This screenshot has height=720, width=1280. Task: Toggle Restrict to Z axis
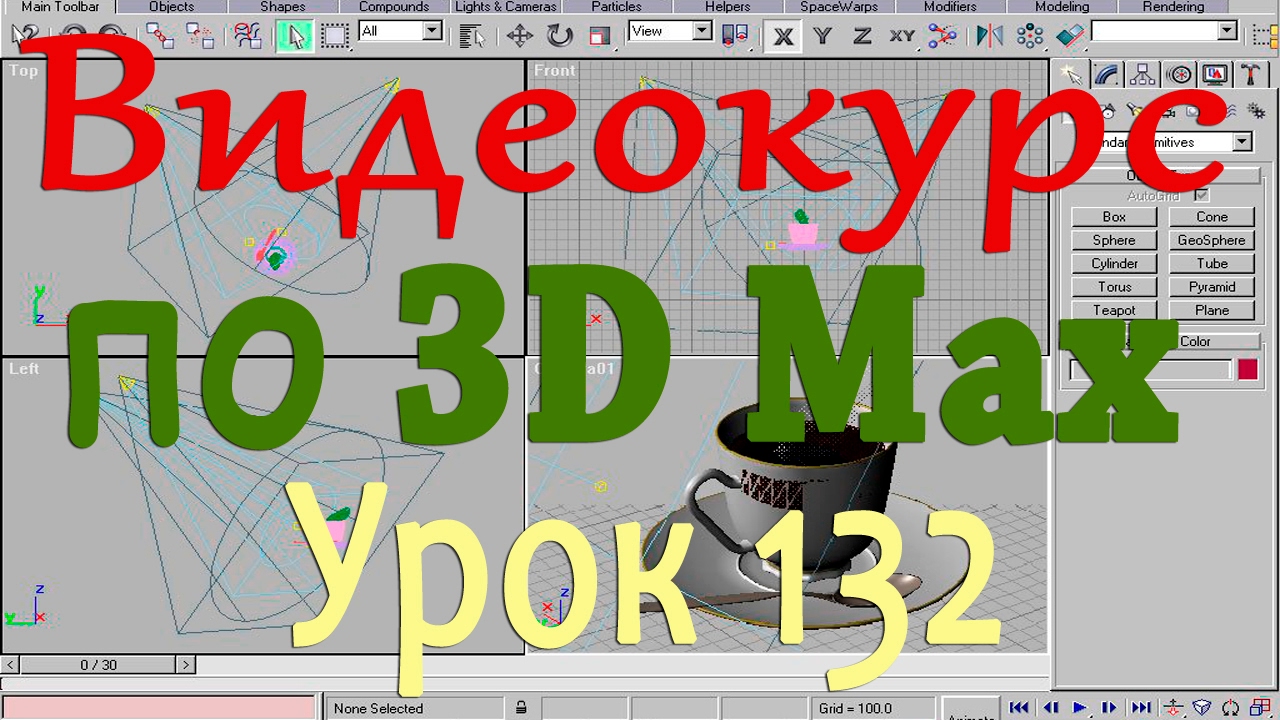(x=862, y=36)
